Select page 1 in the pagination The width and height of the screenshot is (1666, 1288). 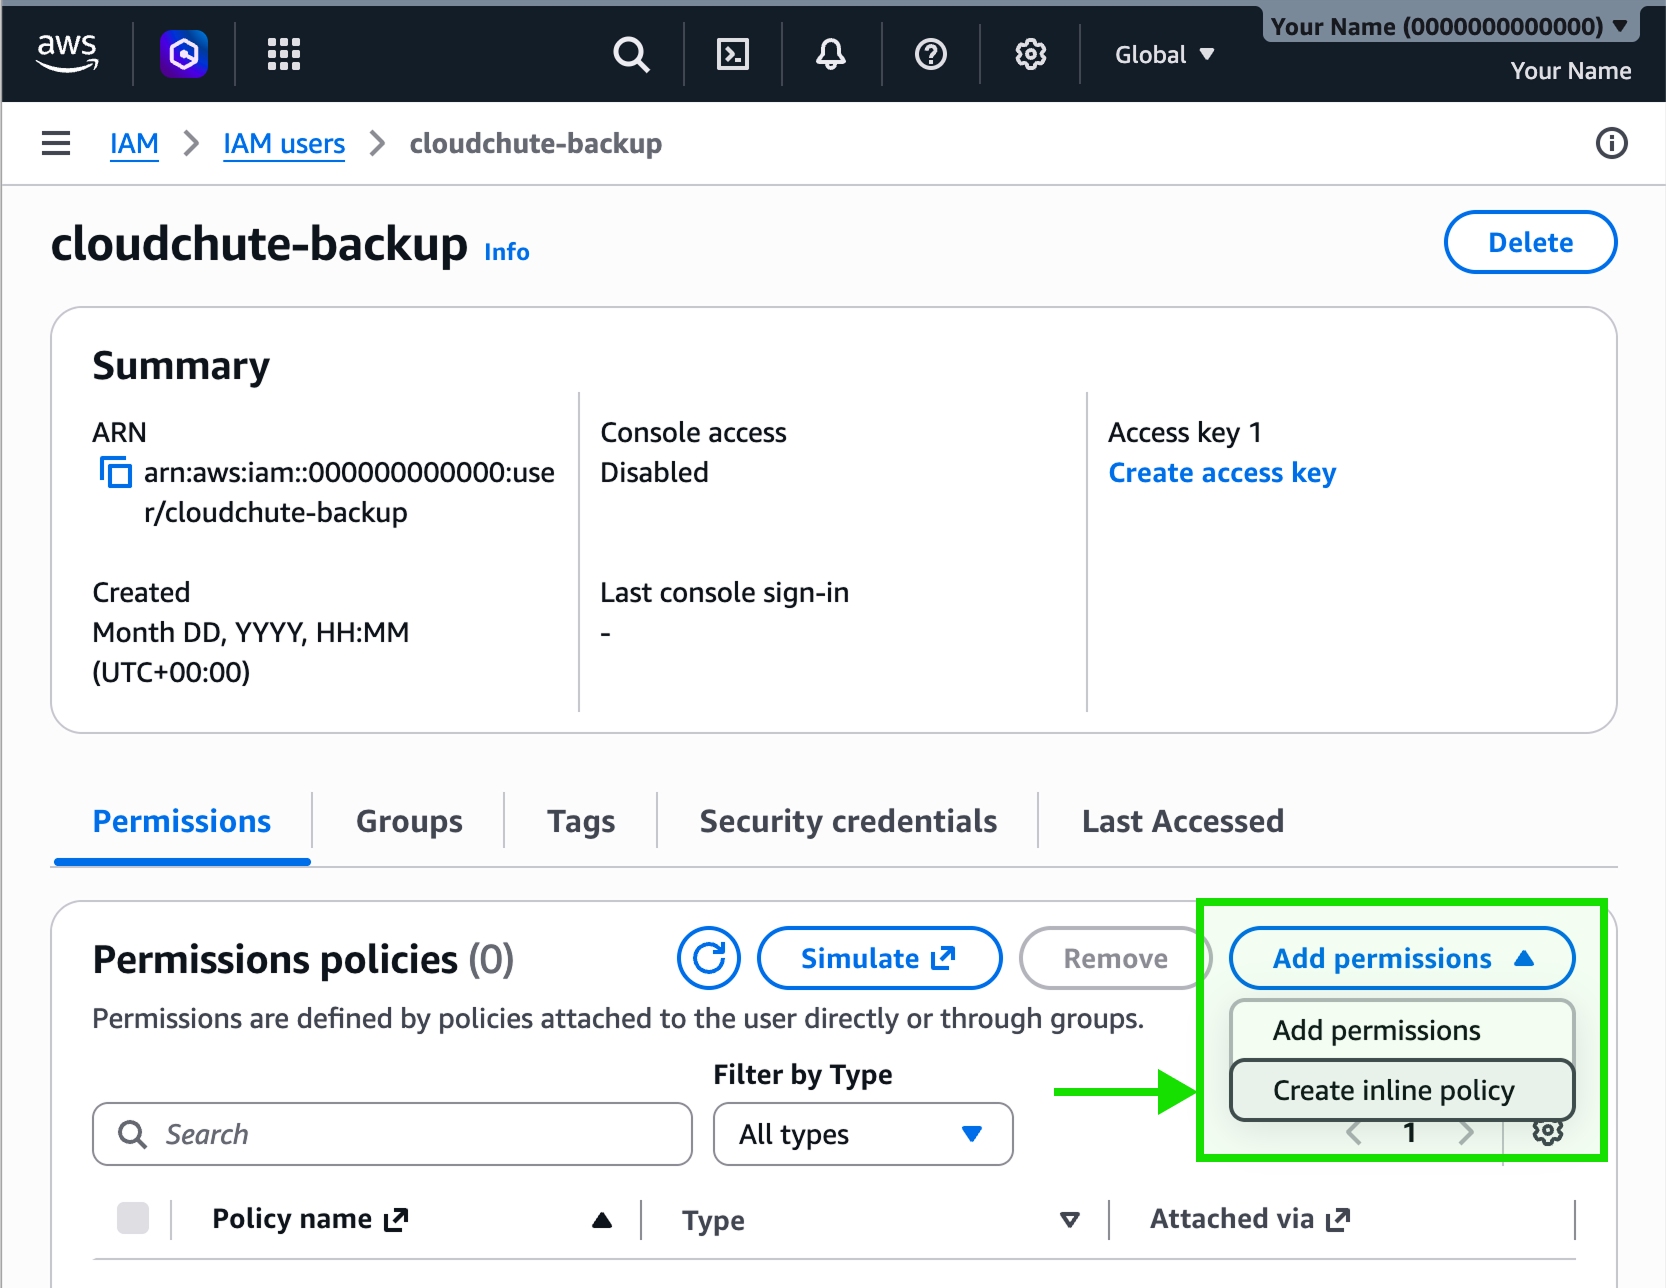point(1410,1133)
